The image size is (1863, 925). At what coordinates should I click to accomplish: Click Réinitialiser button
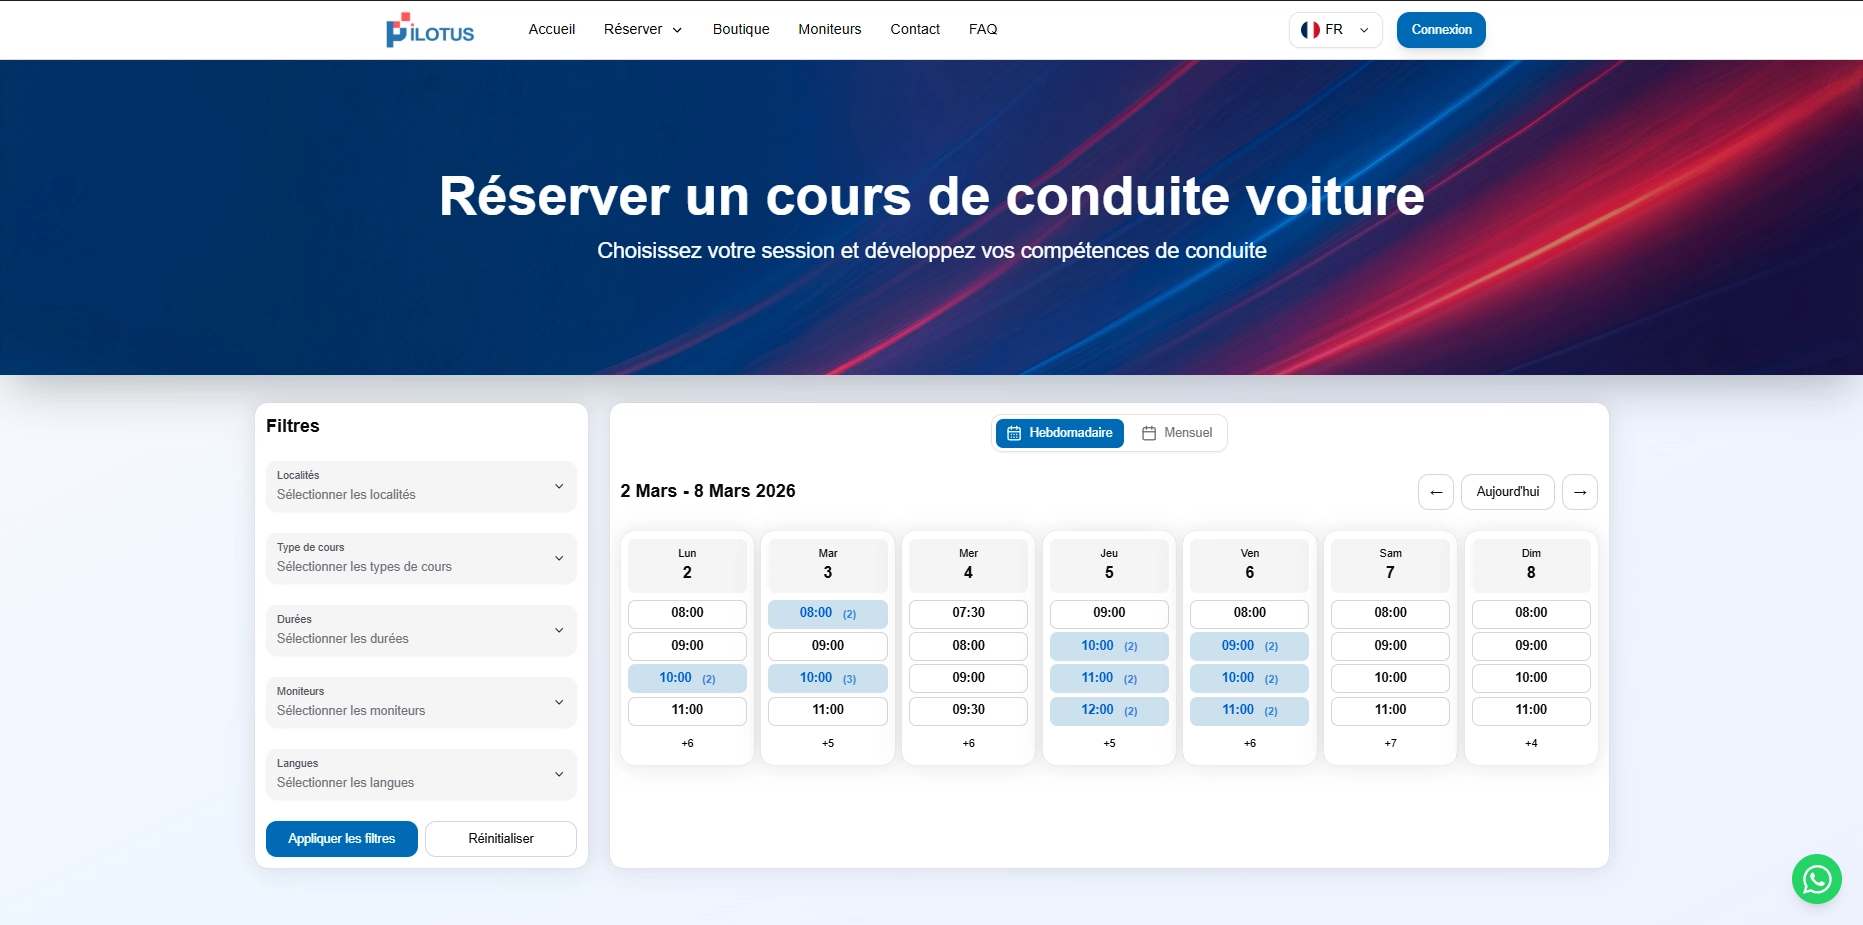tap(501, 839)
